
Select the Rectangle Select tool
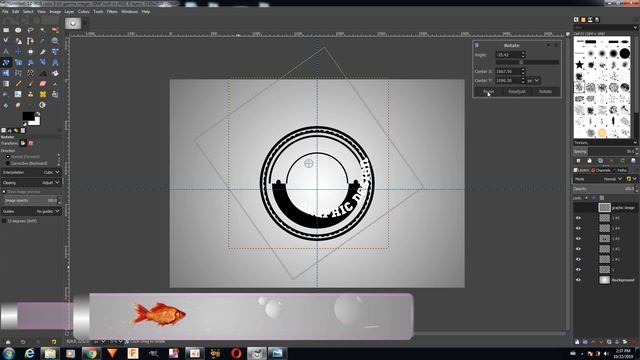pos(6,30)
